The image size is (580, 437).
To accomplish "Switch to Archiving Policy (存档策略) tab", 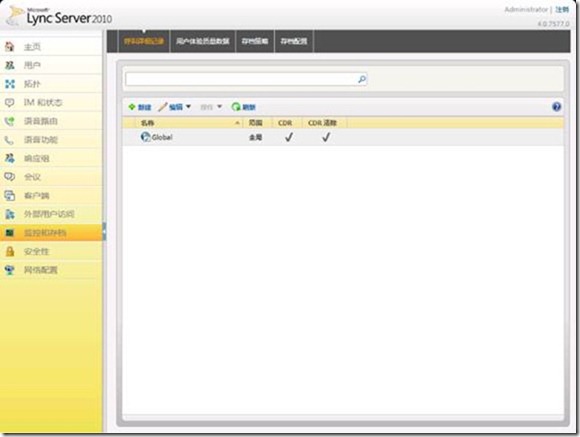I will 255,41.
